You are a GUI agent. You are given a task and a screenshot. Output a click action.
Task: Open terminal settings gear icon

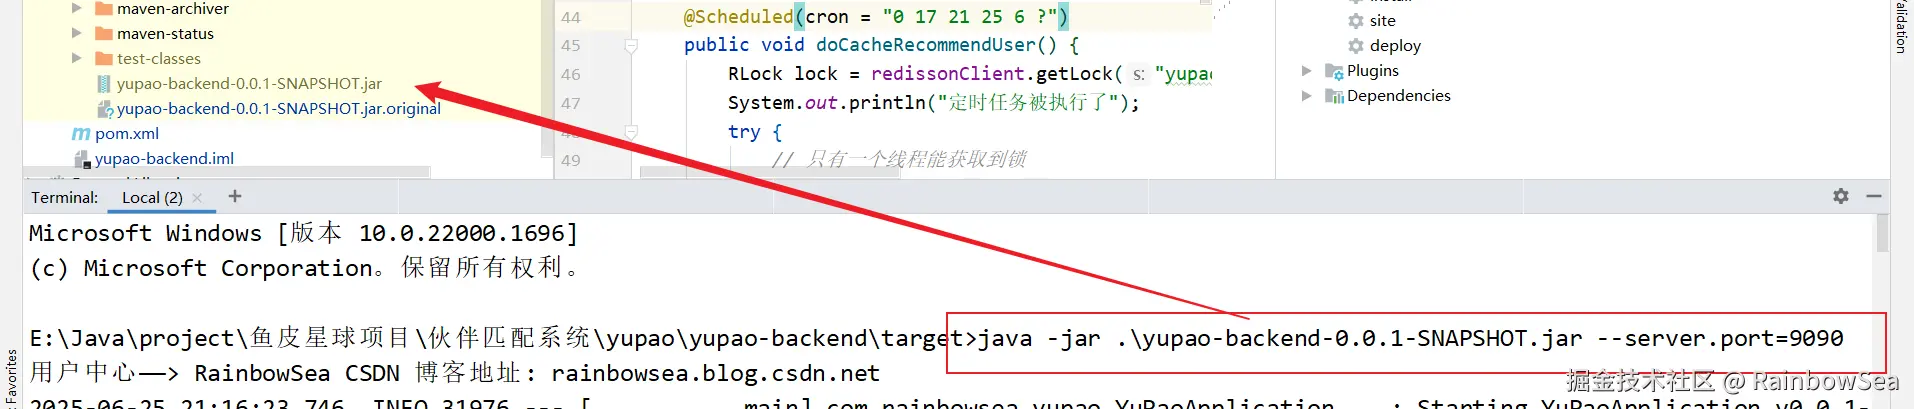tap(1840, 196)
